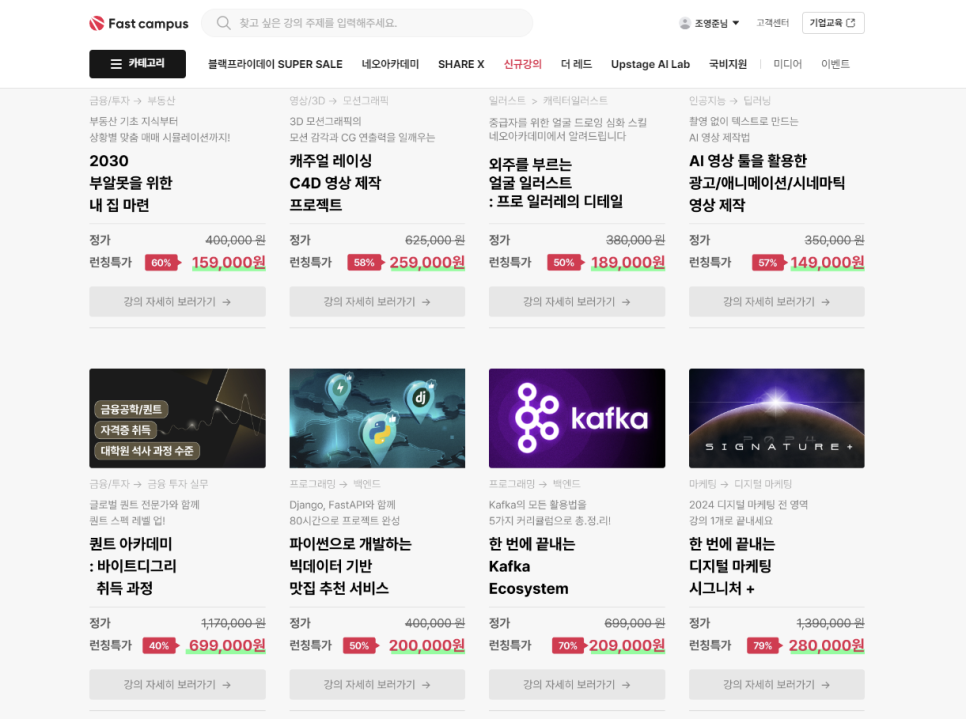Screen dimensions: 966x719
Task: Click the 699,000원 launch price
Action: pos(227,645)
